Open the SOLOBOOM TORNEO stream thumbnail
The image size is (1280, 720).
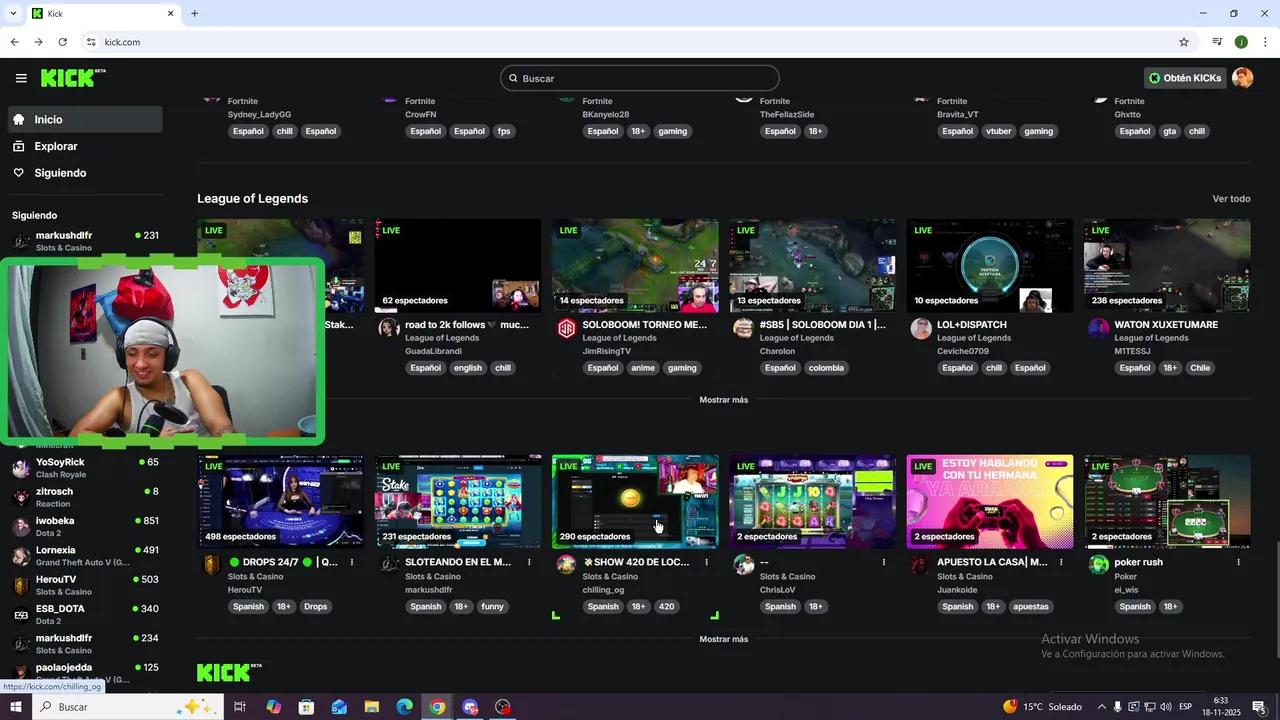click(x=635, y=265)
